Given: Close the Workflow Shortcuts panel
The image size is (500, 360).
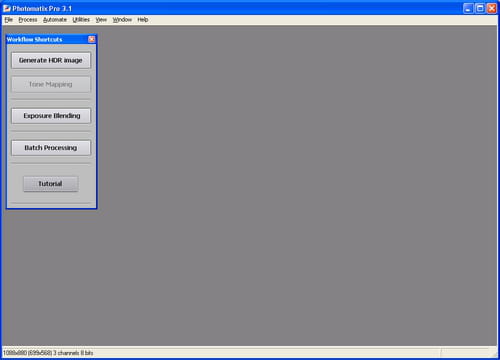Looking at the screenshot, I should pyautogui.click(x=91, y=39).
